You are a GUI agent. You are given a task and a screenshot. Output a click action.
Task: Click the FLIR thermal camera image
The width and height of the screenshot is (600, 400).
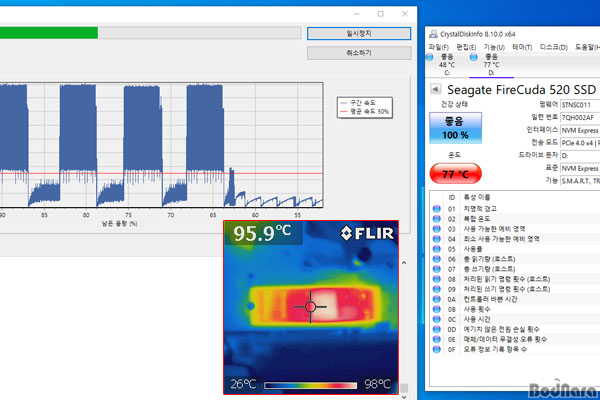click(x=311, y=307)
